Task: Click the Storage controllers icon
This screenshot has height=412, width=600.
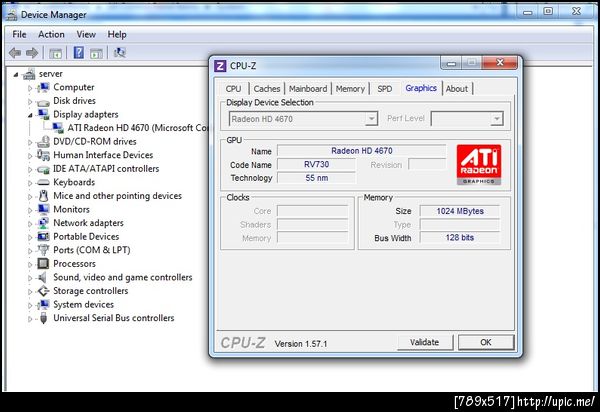Action: 43,291
